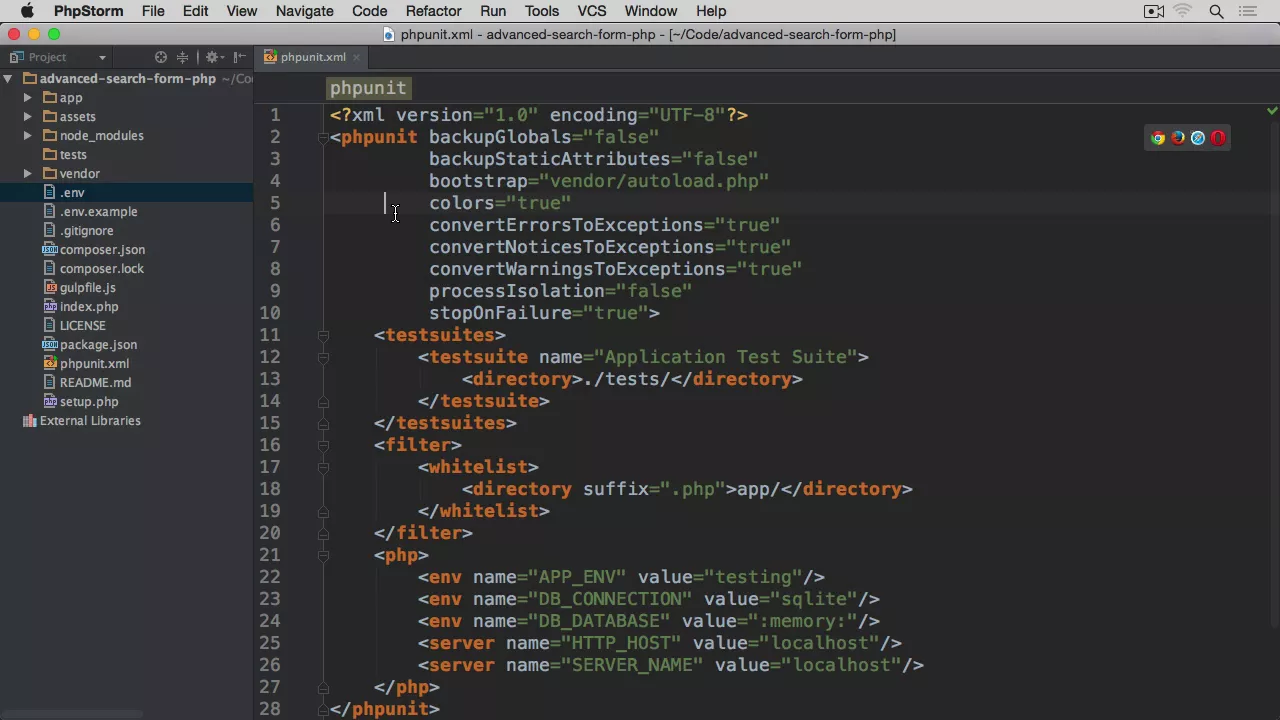Select setup.php in project tree

pos(80,402)
